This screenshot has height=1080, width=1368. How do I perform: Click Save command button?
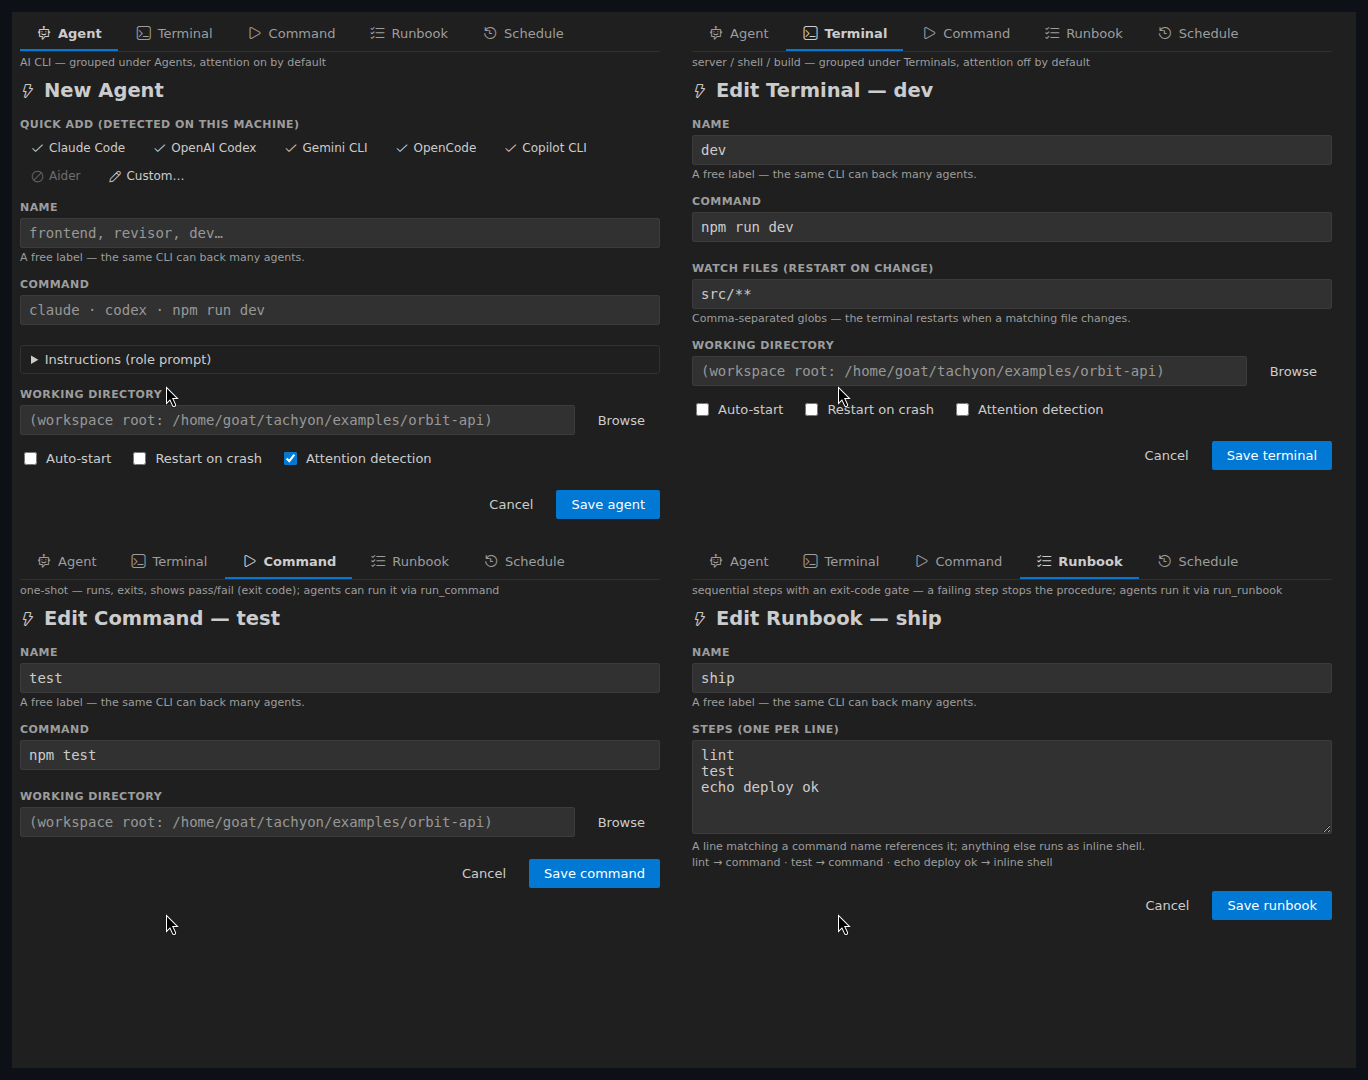pyautogui.click(x=594, y=874)
